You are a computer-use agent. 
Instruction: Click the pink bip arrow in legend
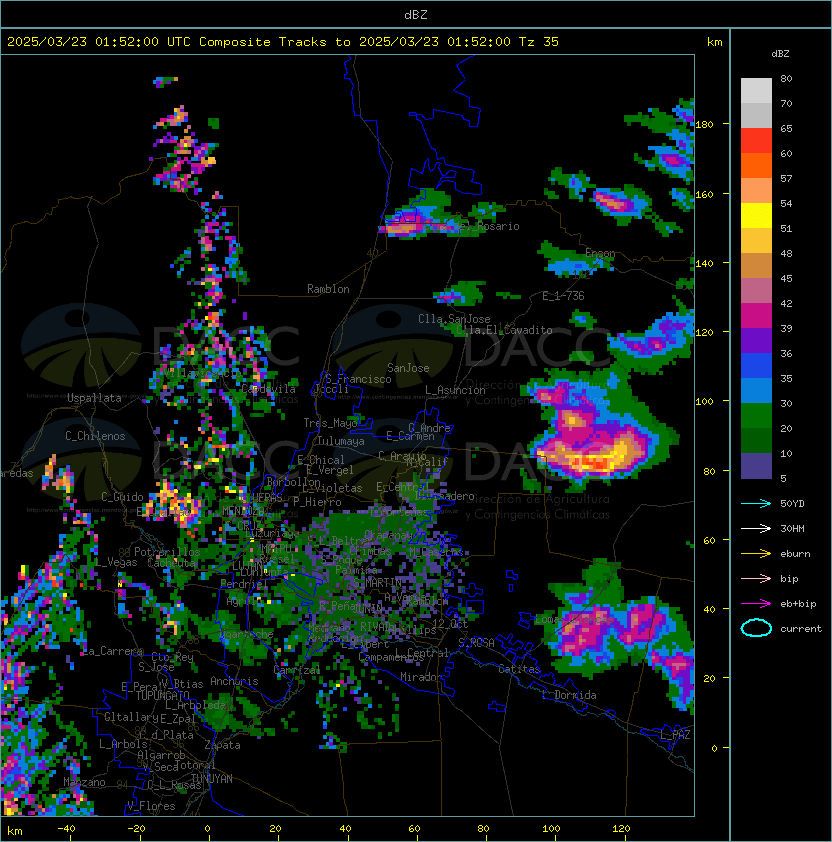tap(756, 578)
